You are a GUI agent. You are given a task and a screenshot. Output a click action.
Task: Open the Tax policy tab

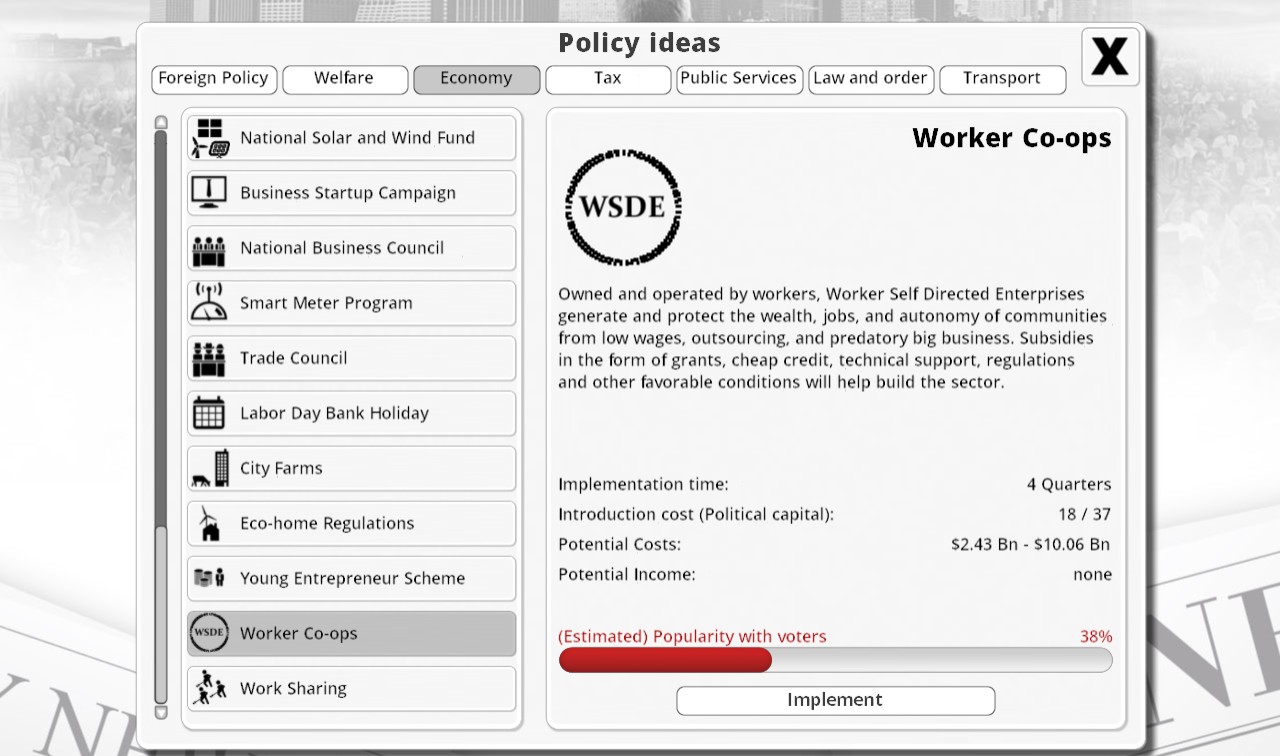608,79
